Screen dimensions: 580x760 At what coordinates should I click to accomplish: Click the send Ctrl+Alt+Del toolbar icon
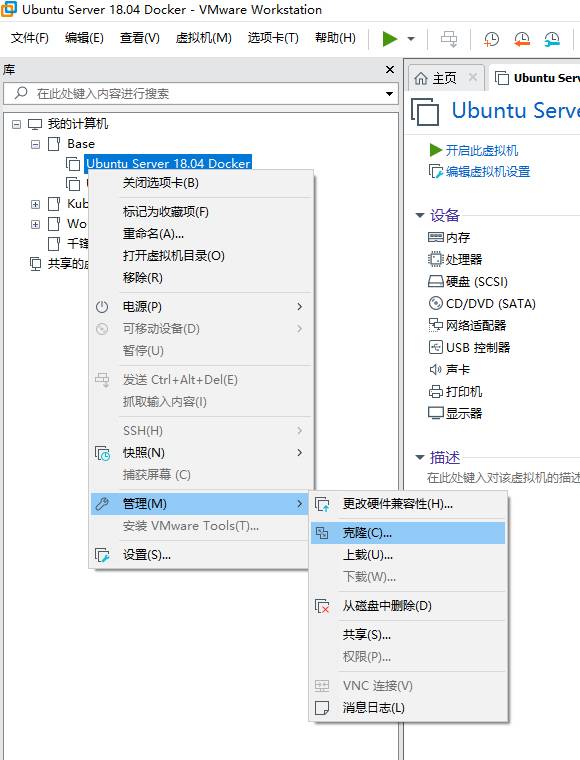coord(449,39)
